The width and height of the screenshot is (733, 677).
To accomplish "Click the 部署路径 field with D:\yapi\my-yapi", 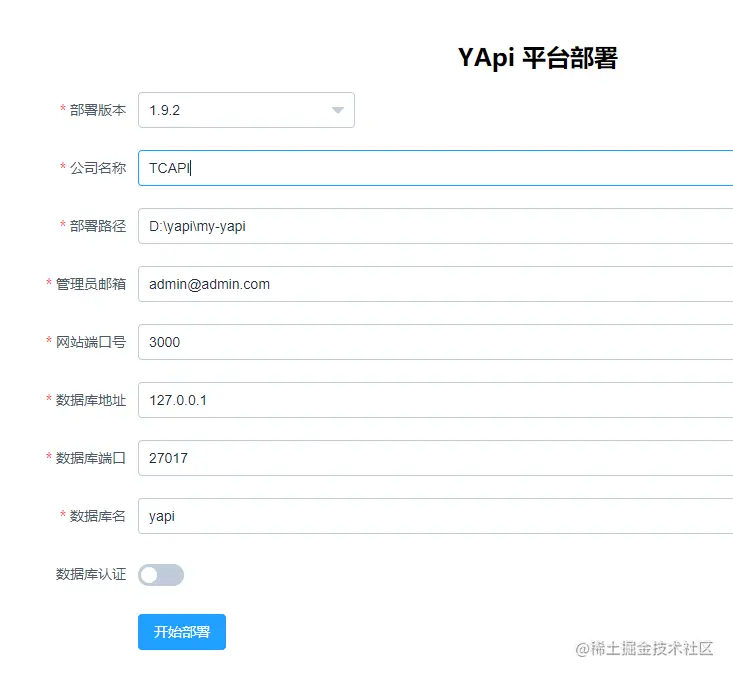I will 436,226.
